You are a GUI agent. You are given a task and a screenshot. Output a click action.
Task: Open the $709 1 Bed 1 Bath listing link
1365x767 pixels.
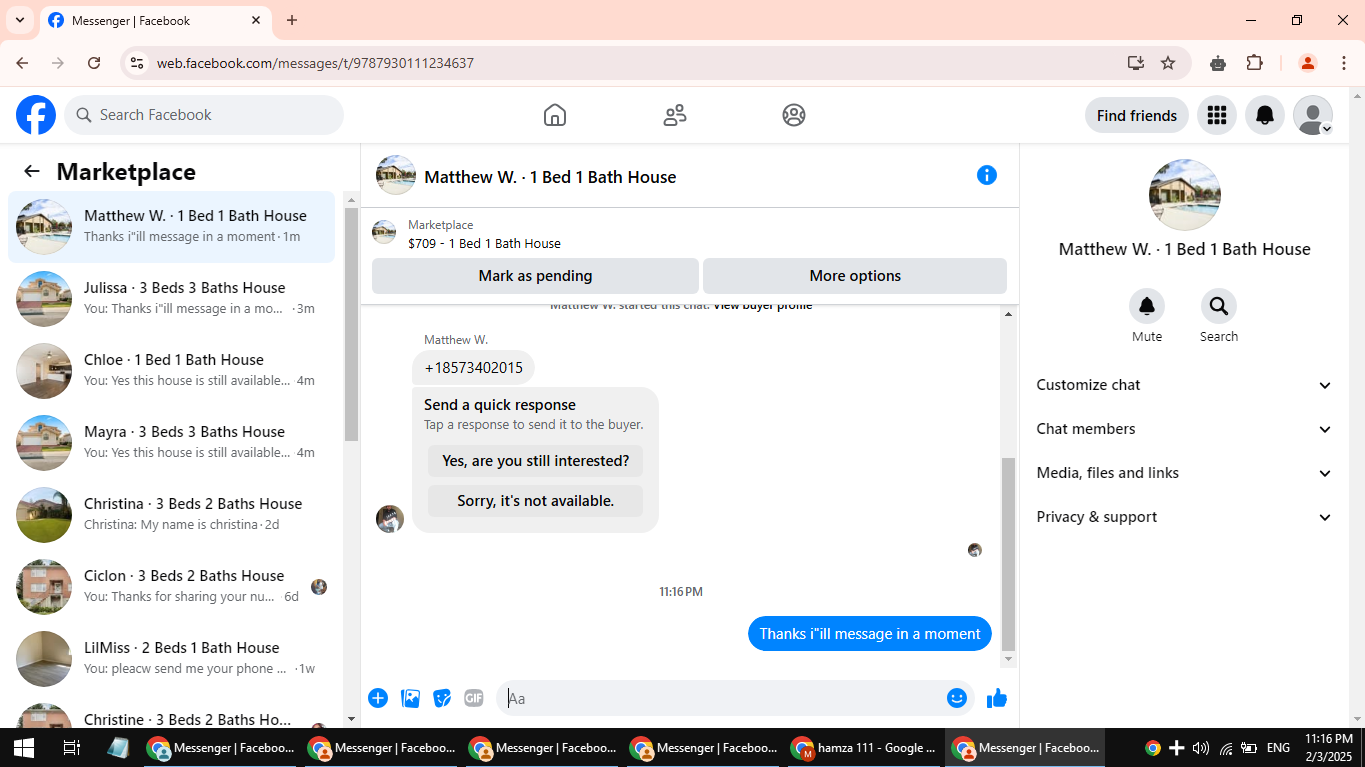[x=484, y=243]
